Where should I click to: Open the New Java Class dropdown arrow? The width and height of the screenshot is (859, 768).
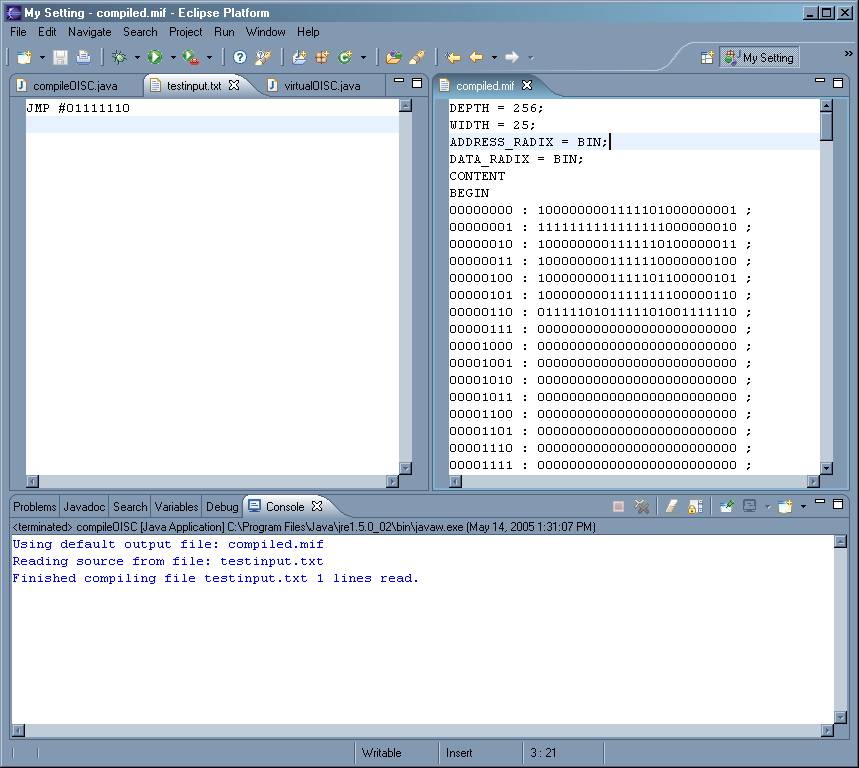pos(363,58)
